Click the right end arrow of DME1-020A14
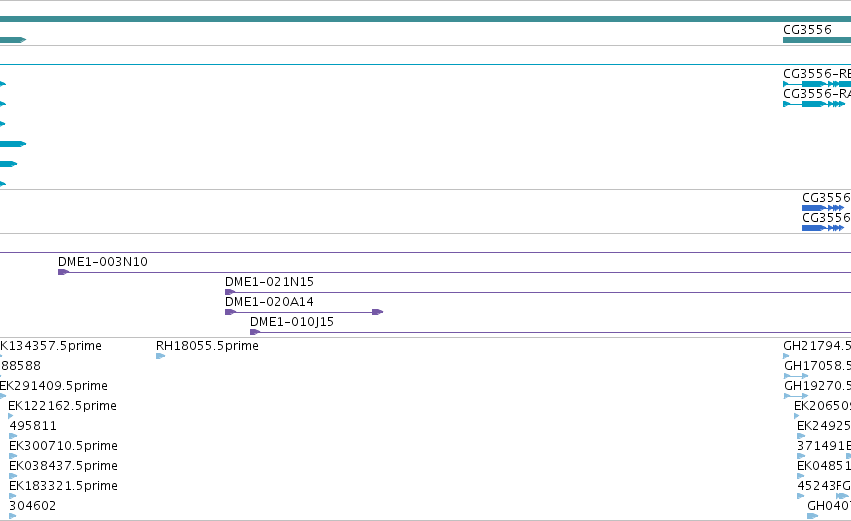The height and width of the screenshot is (521, 851). pos(378,312)
